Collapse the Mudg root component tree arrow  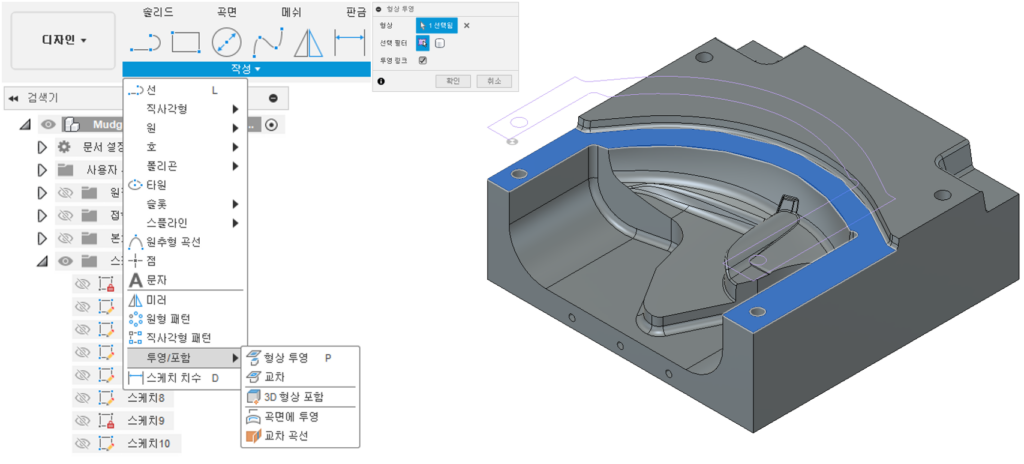(x=25, y=124)
